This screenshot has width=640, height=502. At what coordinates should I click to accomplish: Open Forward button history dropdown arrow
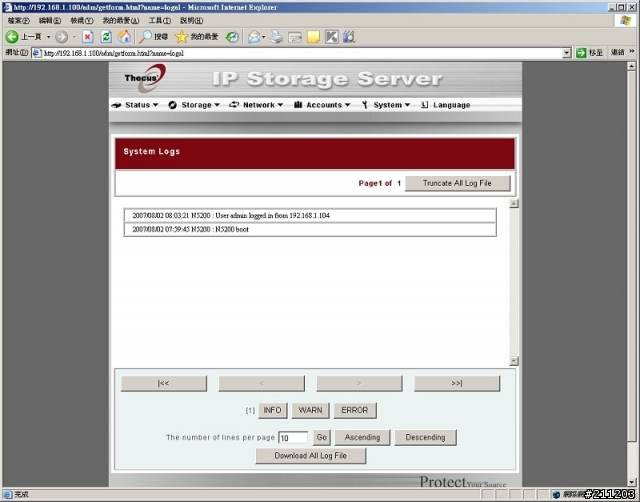(x=74, y=37)
